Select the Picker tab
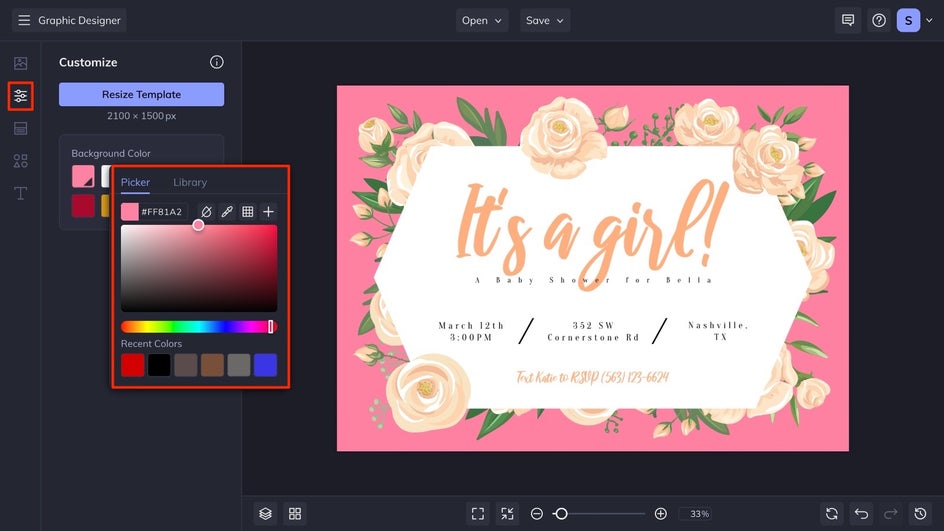944x531 pixels. click(x=135, y=182)
